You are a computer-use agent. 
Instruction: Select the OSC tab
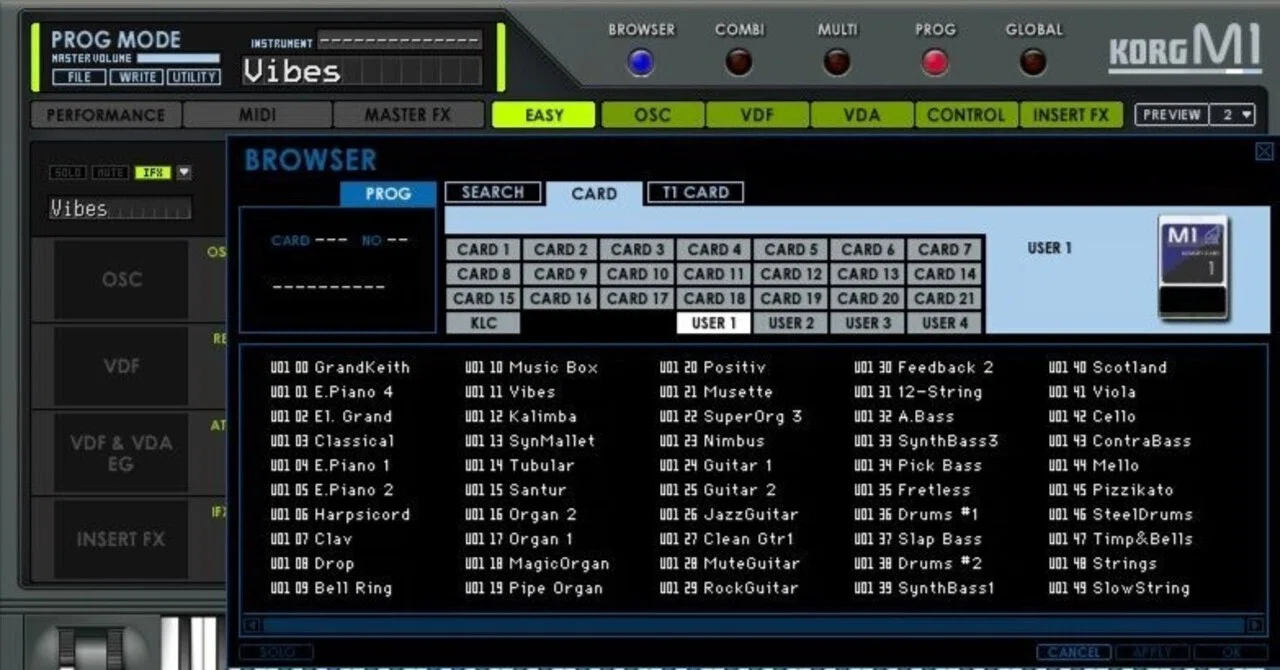point(653,115)
